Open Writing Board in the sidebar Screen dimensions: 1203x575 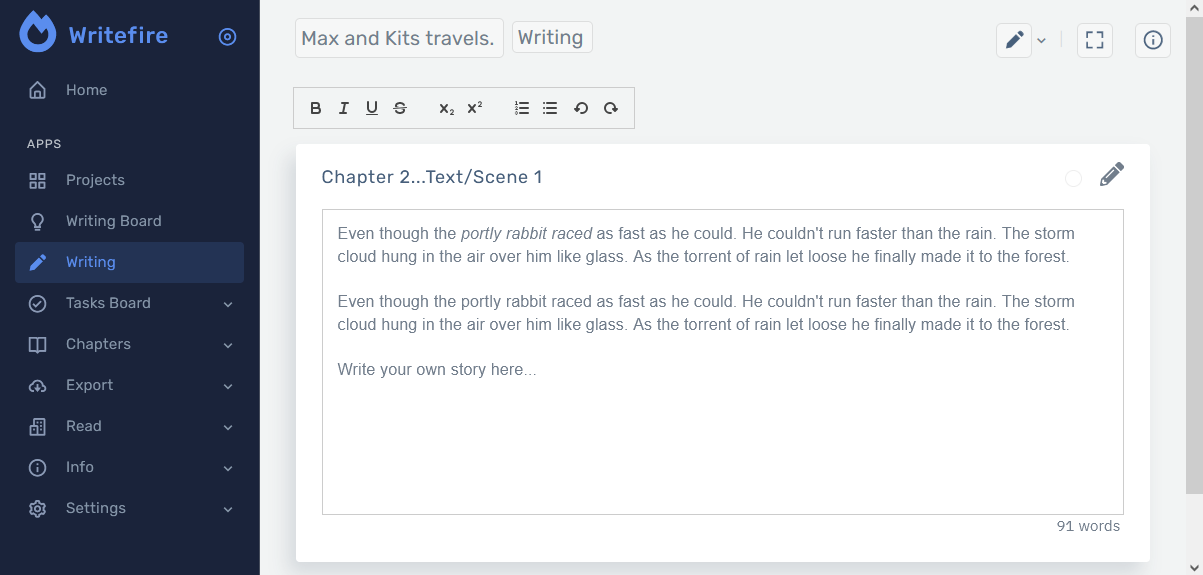coord(113,221)
